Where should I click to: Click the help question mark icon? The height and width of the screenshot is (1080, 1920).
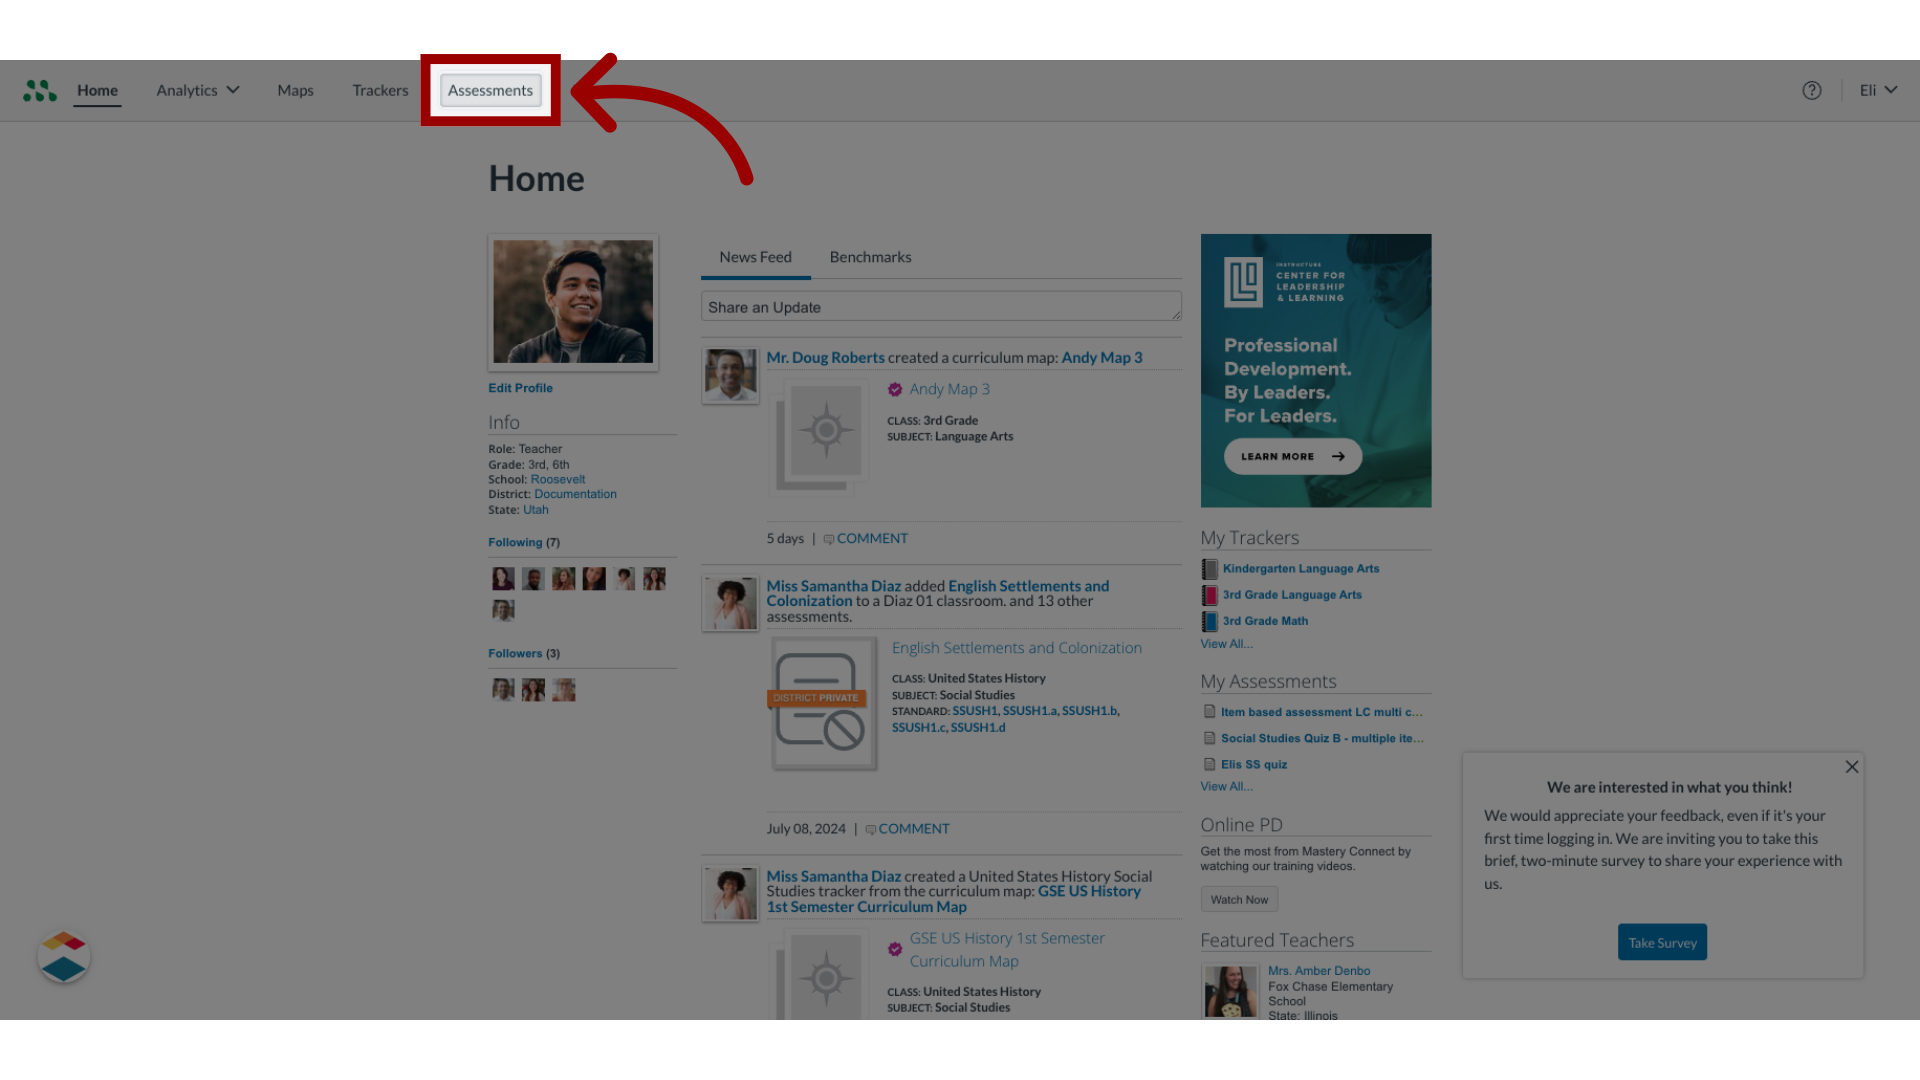[1812, 90]
